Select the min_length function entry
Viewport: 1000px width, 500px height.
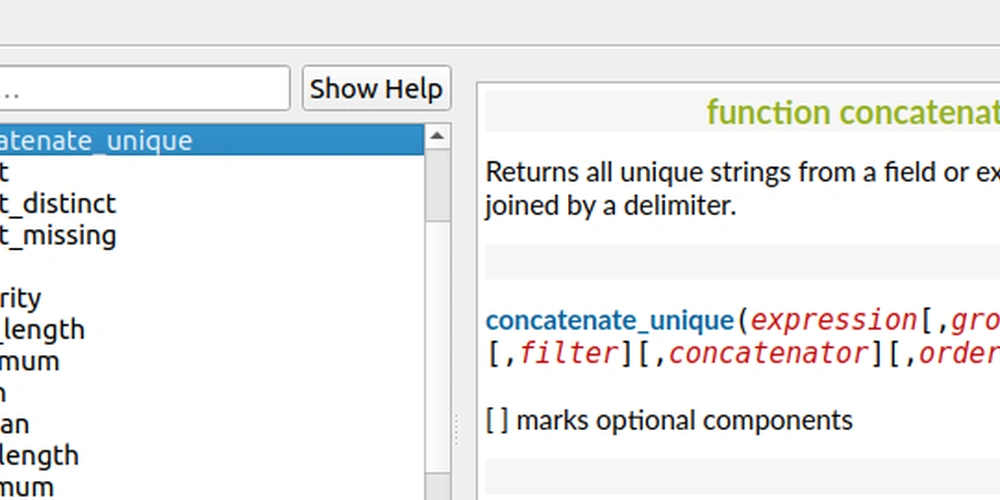(x=40, y=456)
